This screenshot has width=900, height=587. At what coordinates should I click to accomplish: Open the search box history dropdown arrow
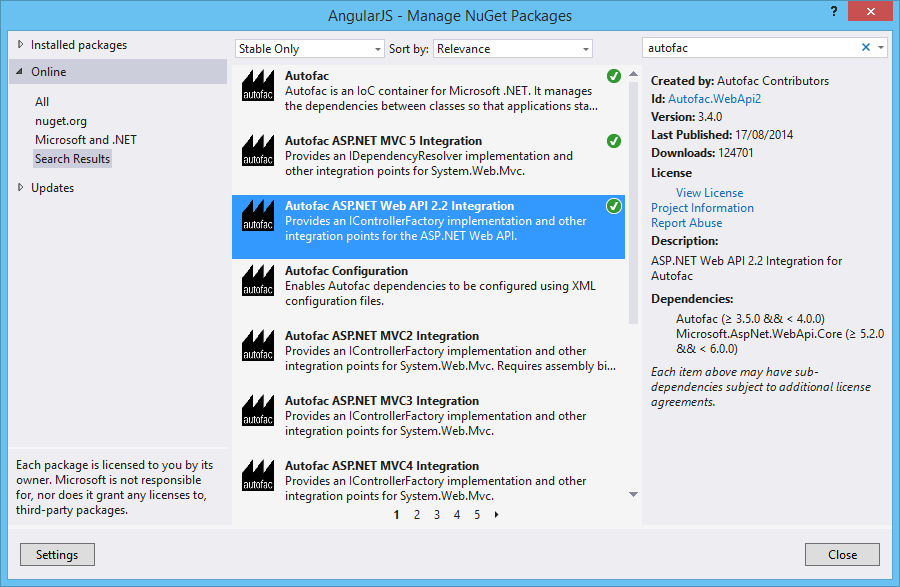coord(880,48)
